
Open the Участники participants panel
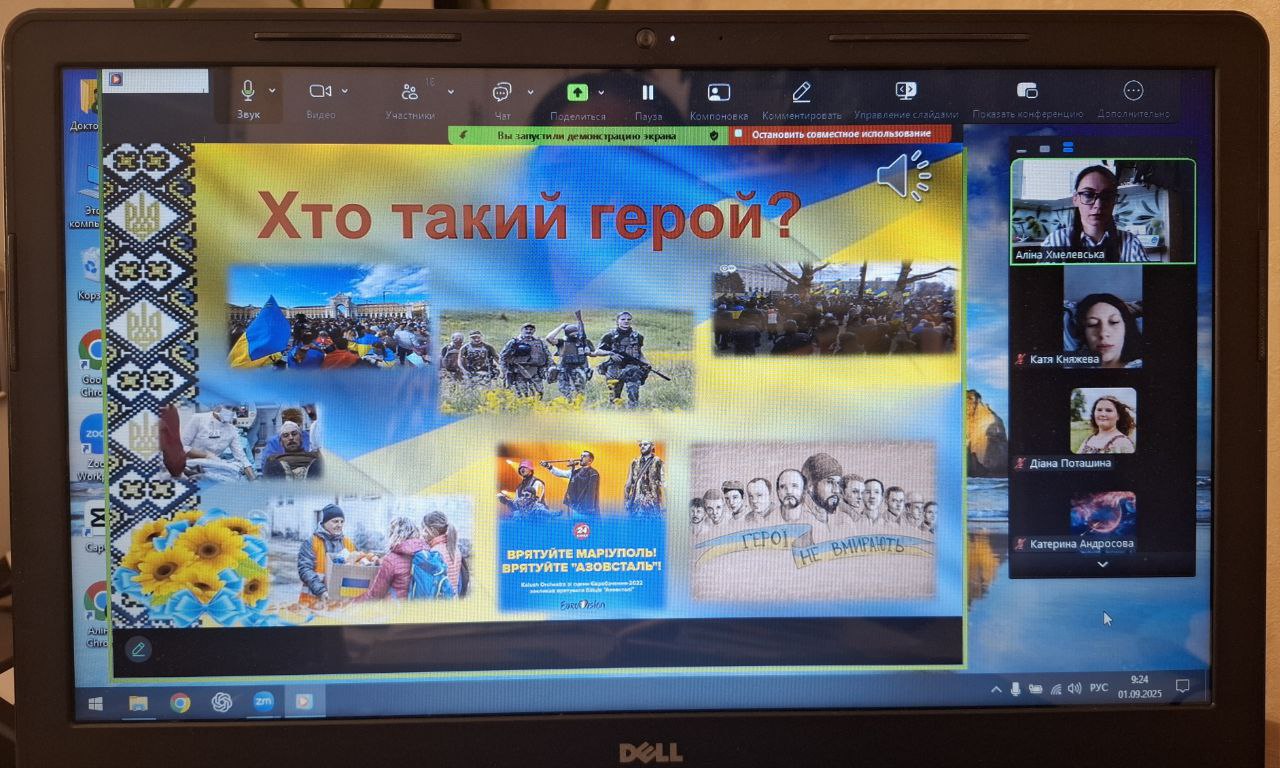click(409, 93)
